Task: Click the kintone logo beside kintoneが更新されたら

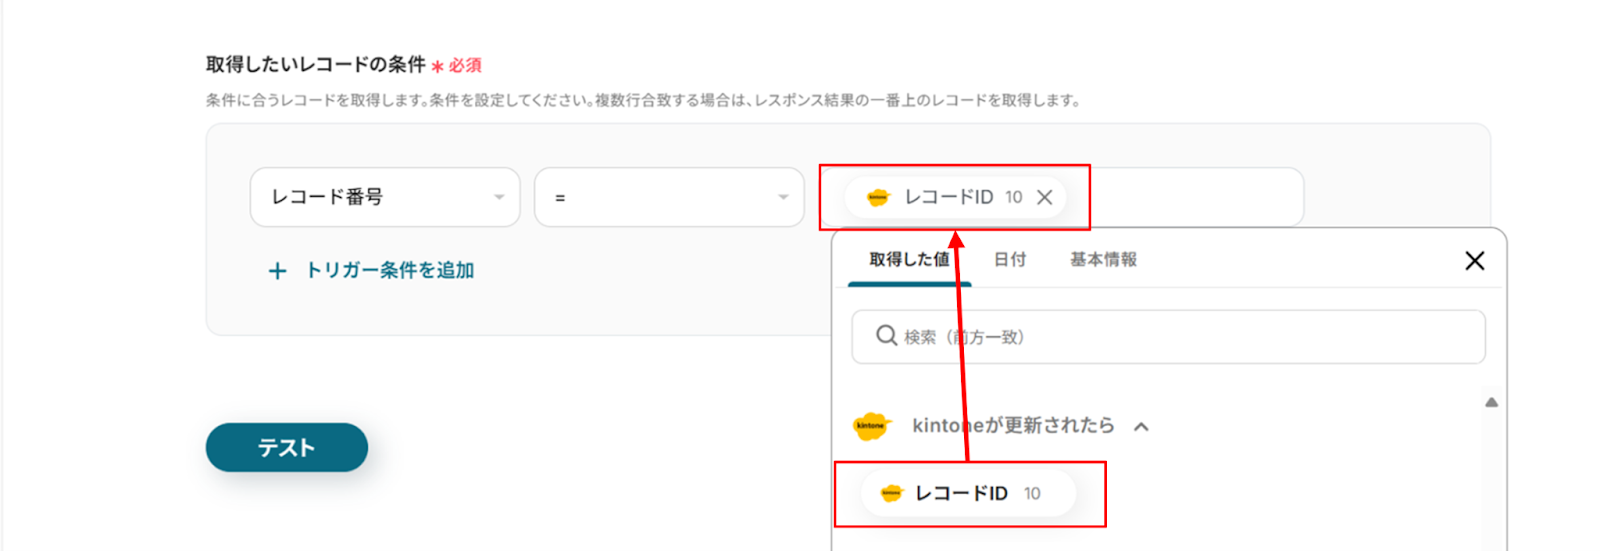Action: pos(871,426)
